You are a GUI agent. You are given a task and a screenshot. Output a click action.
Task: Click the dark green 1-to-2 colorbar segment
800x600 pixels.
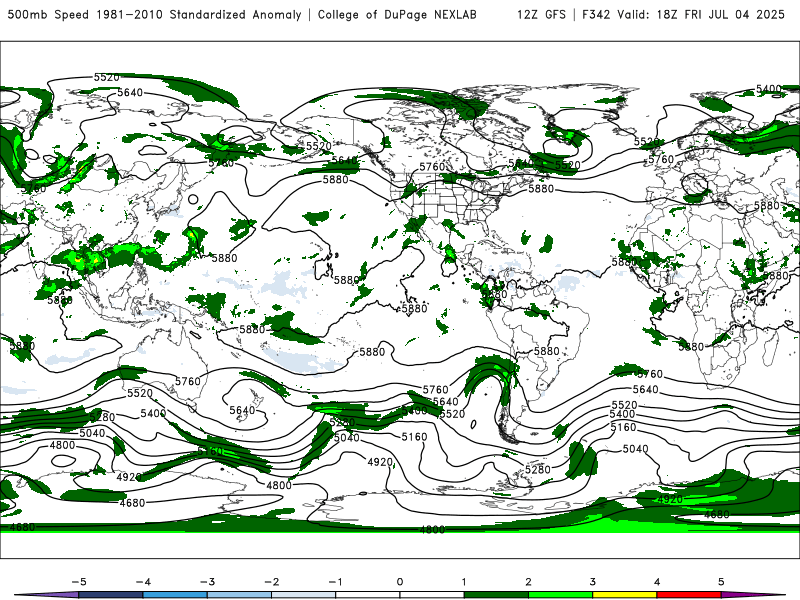pyautogui.click(x=496, y=595)
